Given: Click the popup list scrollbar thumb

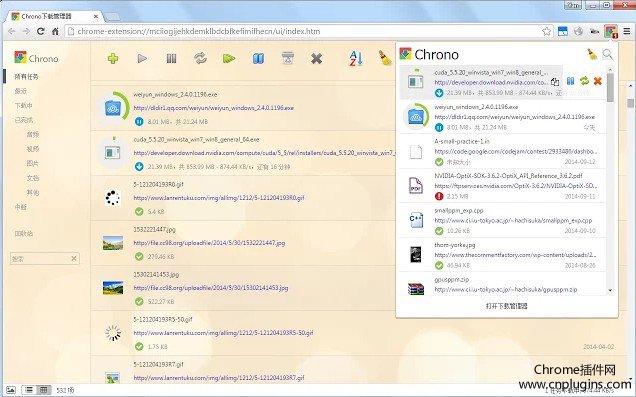Looking at the screenshot, I should [610, 87].
